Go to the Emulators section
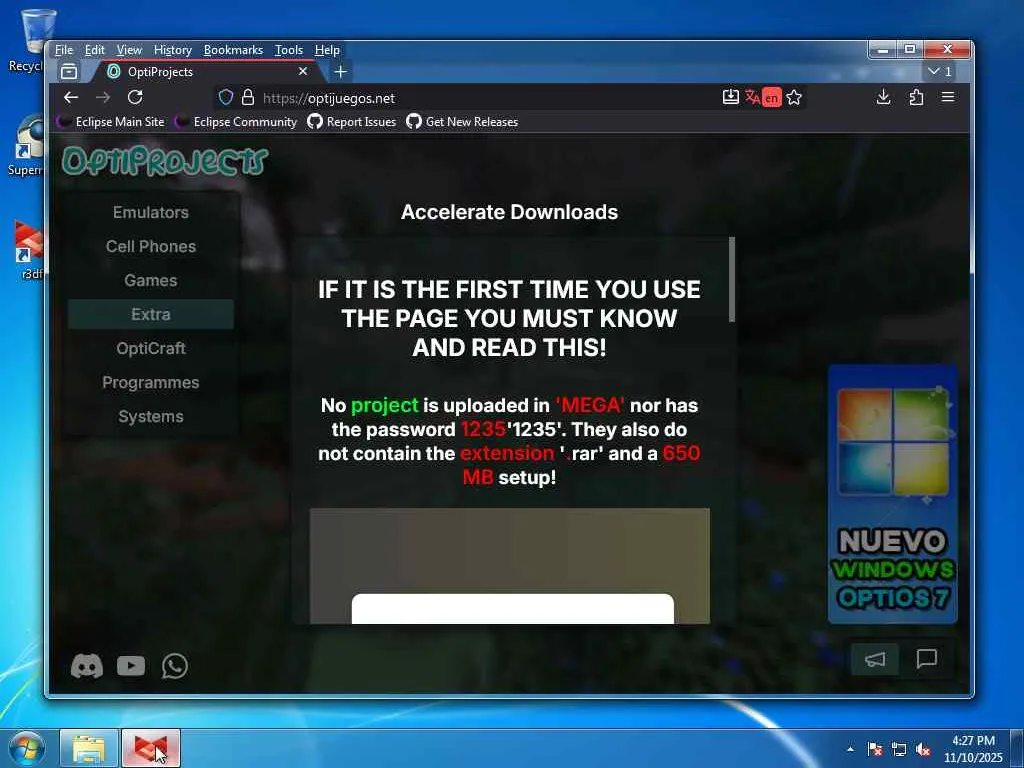Viewport: 1024px width, 768px height. point(151,212)
